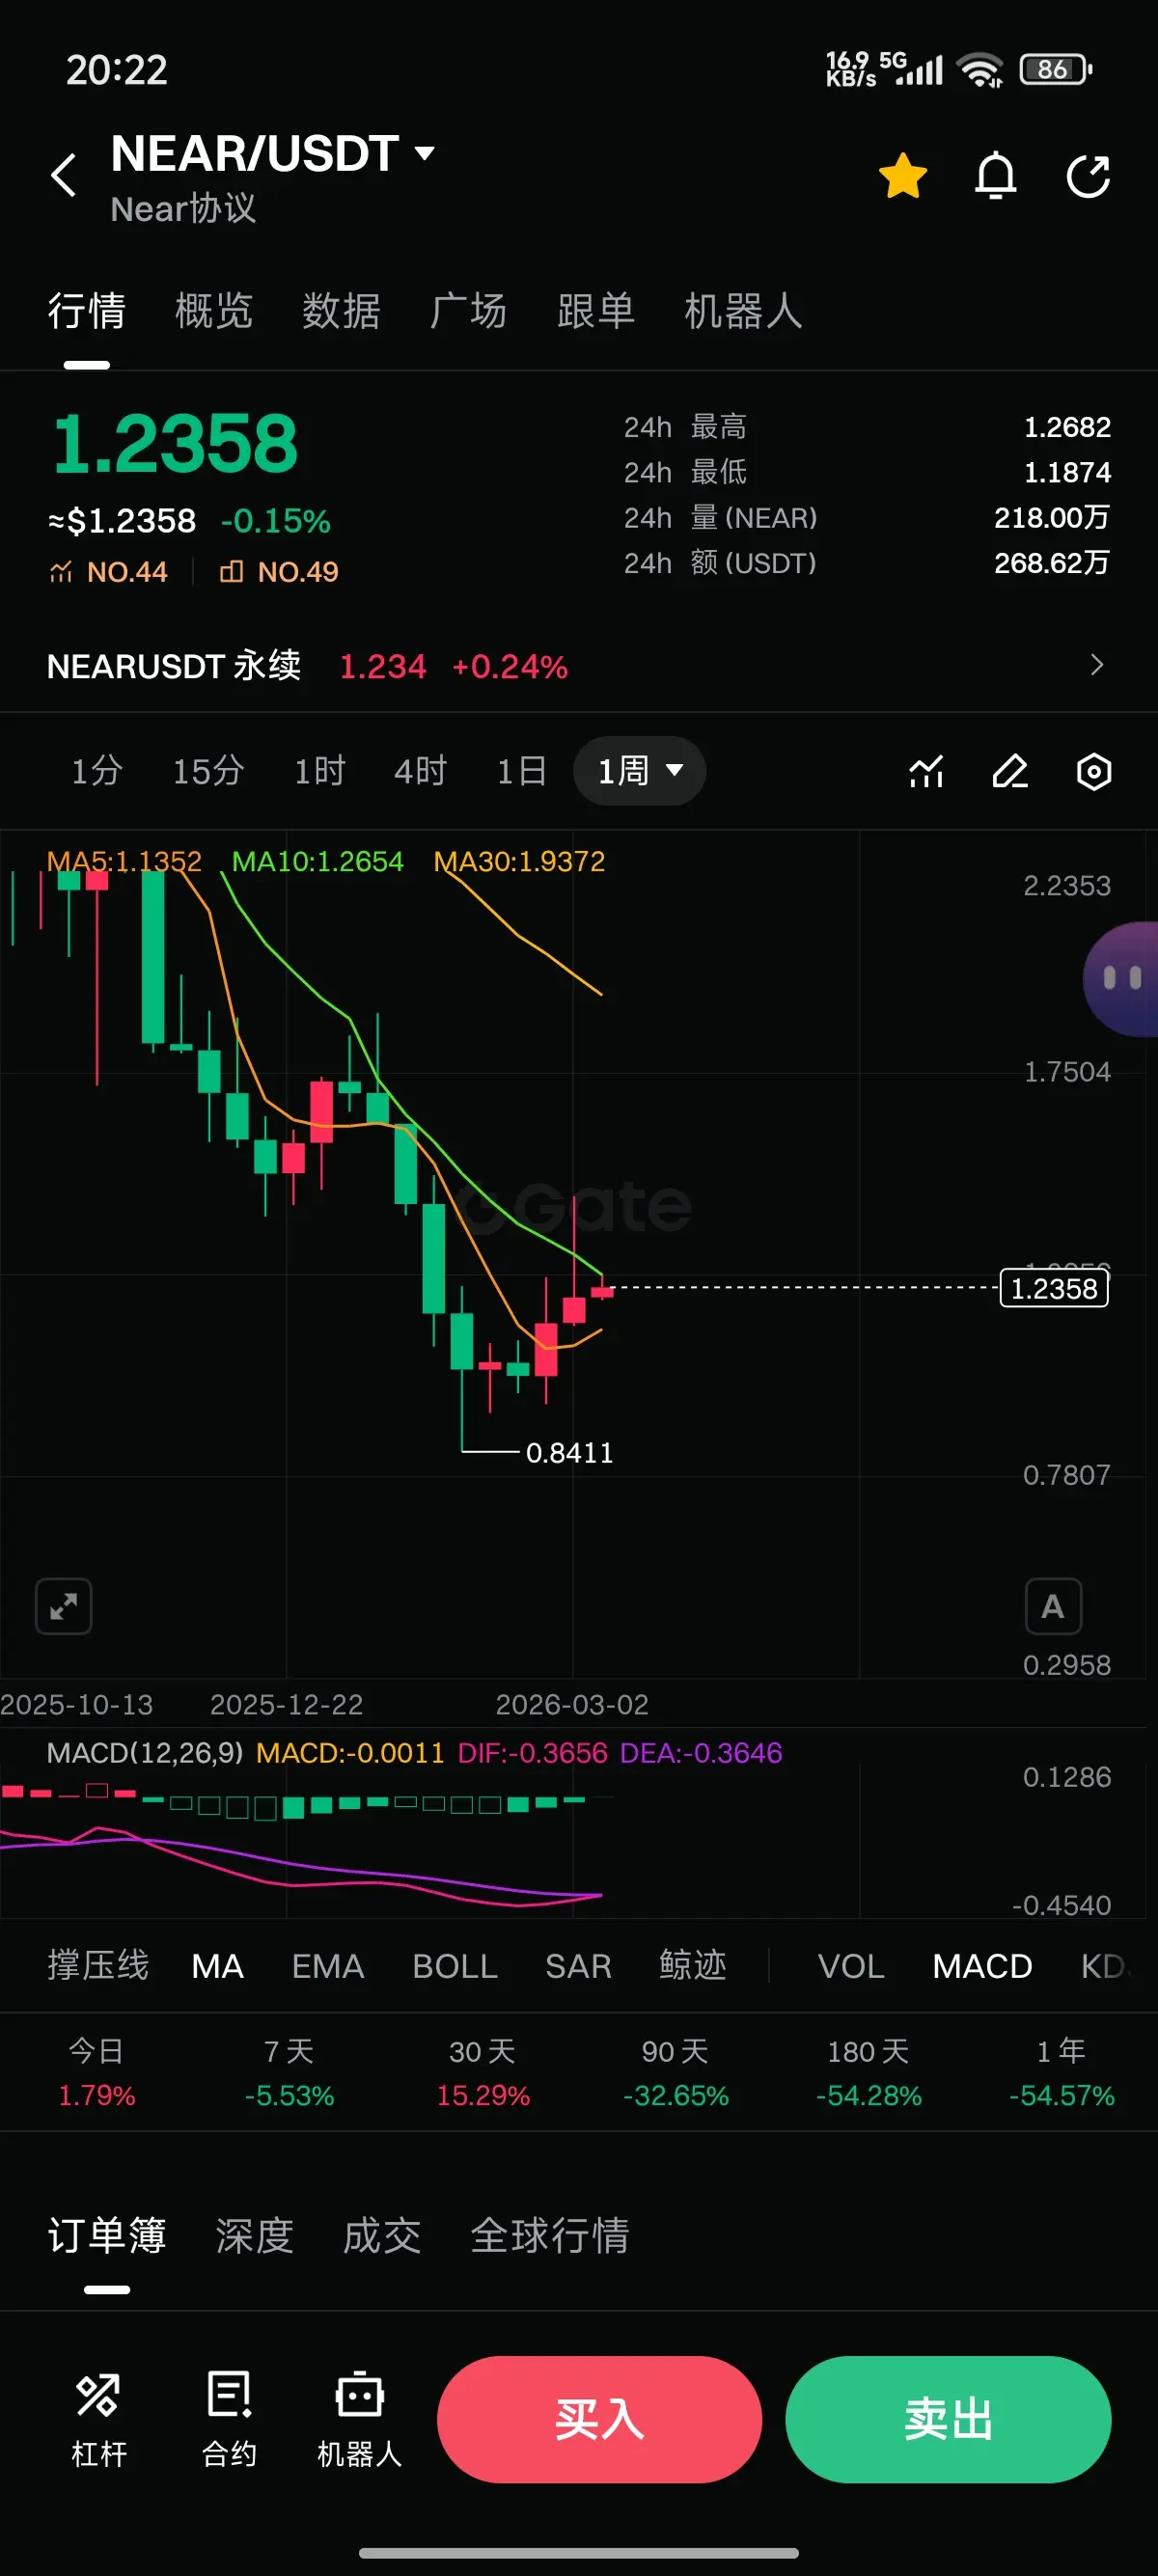The width and height of the screenshot is (1158, 2576).
Task: Select the SAR indicator
Action: (578, 1966)
